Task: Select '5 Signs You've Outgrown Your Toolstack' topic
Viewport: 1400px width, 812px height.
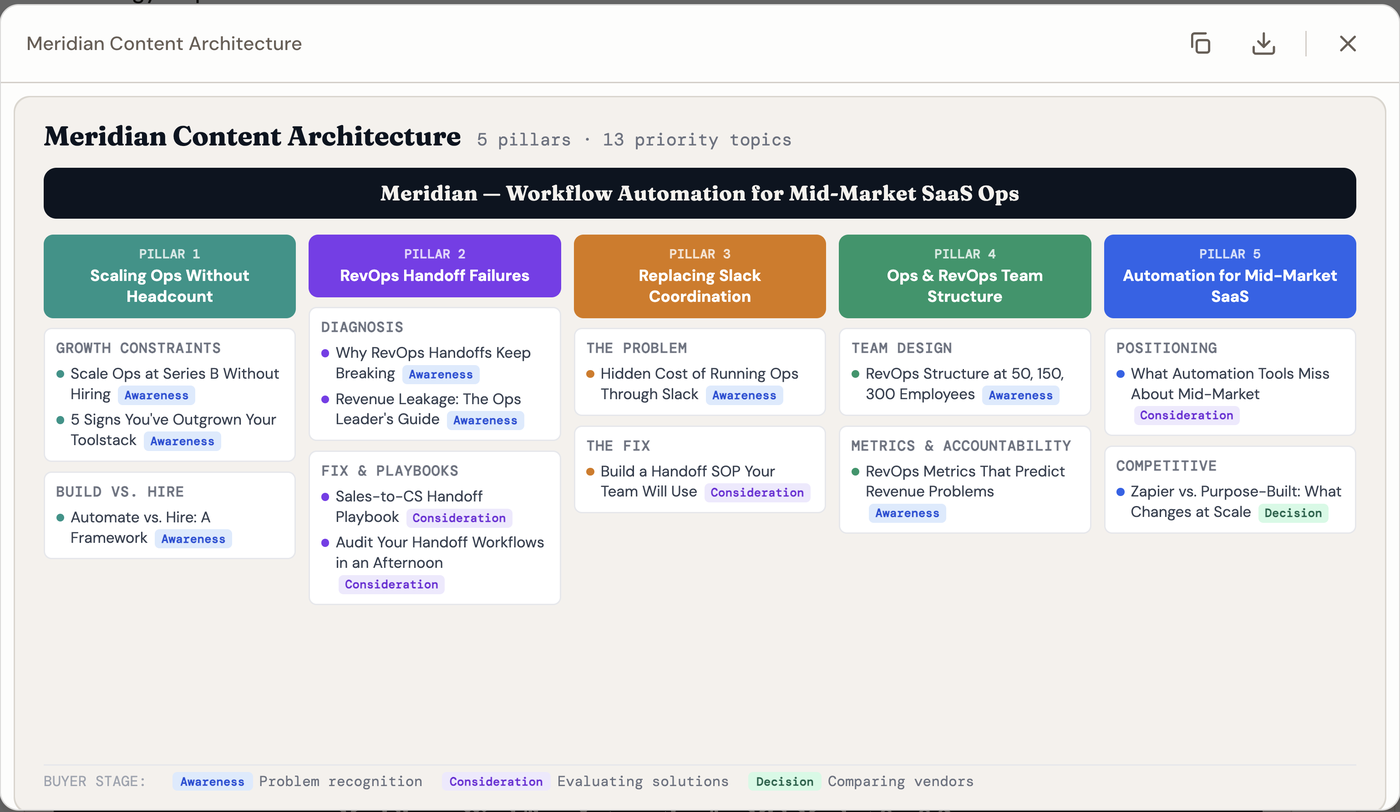Action: point(172,430)
